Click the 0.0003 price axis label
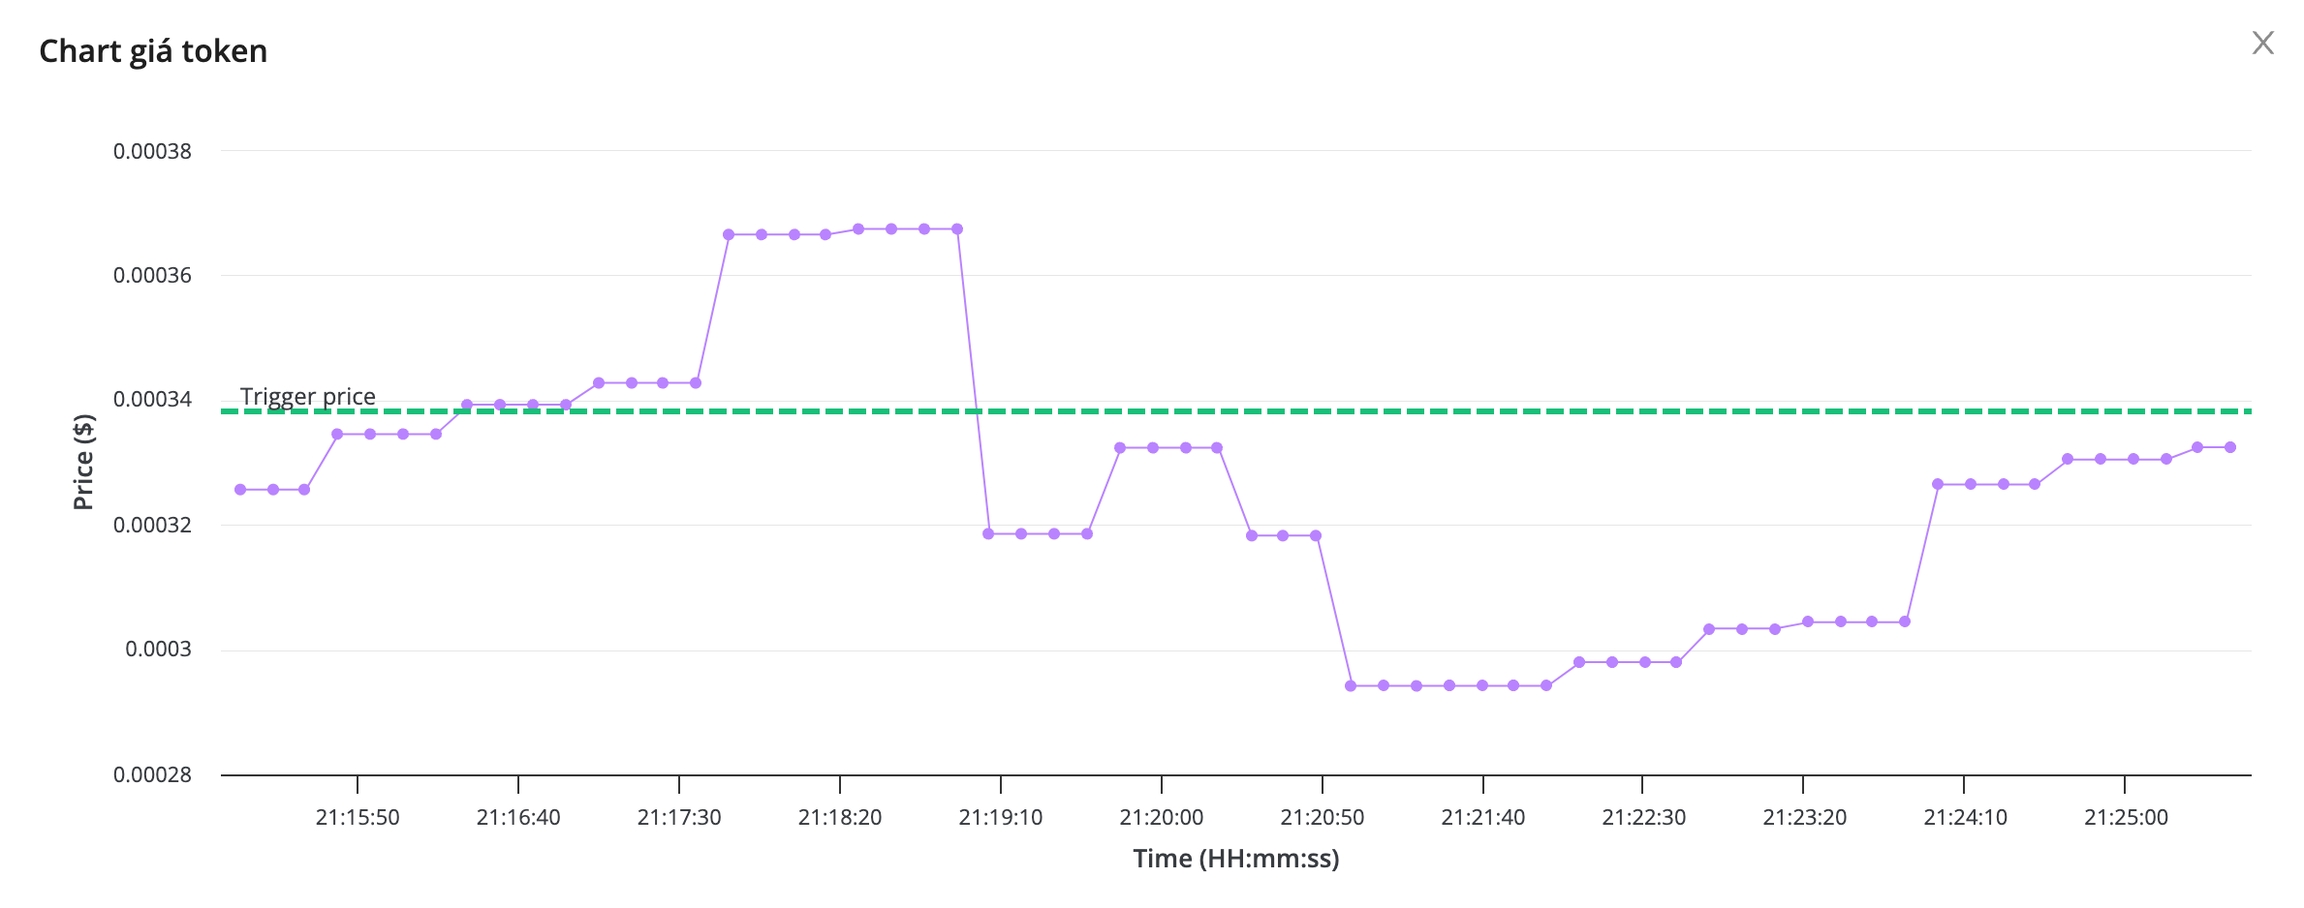 tap(158, 649)
